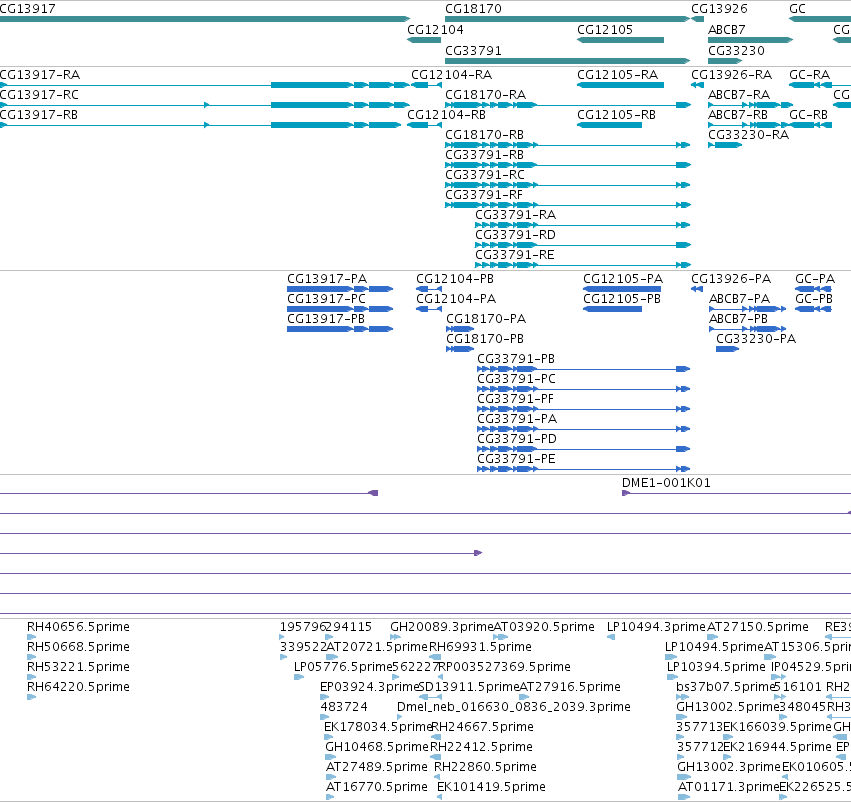
Task: Select the ABCB7 gene label
Action: (727, 30)
